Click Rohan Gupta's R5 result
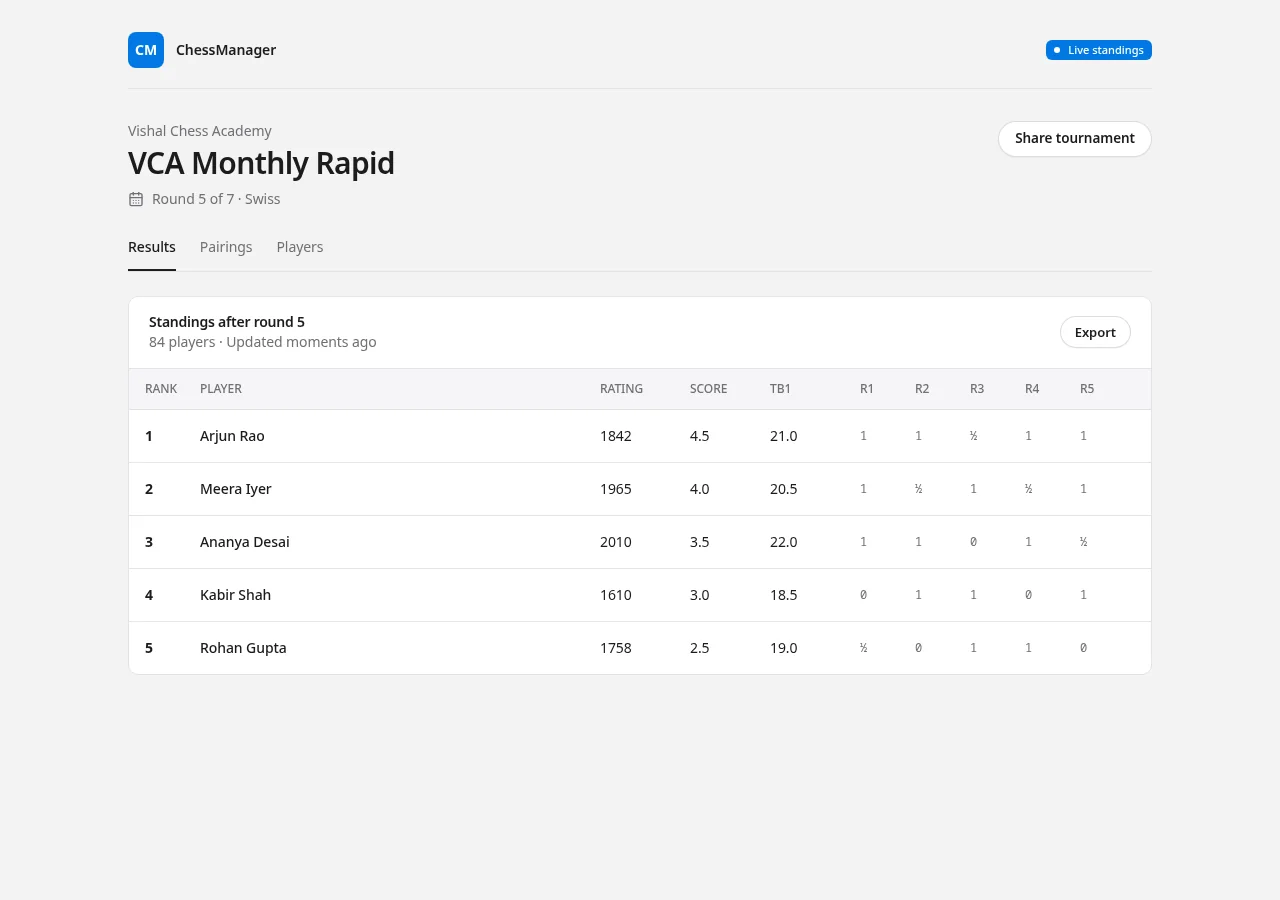The image size is (1280, 900). (x=1084, y=648)
